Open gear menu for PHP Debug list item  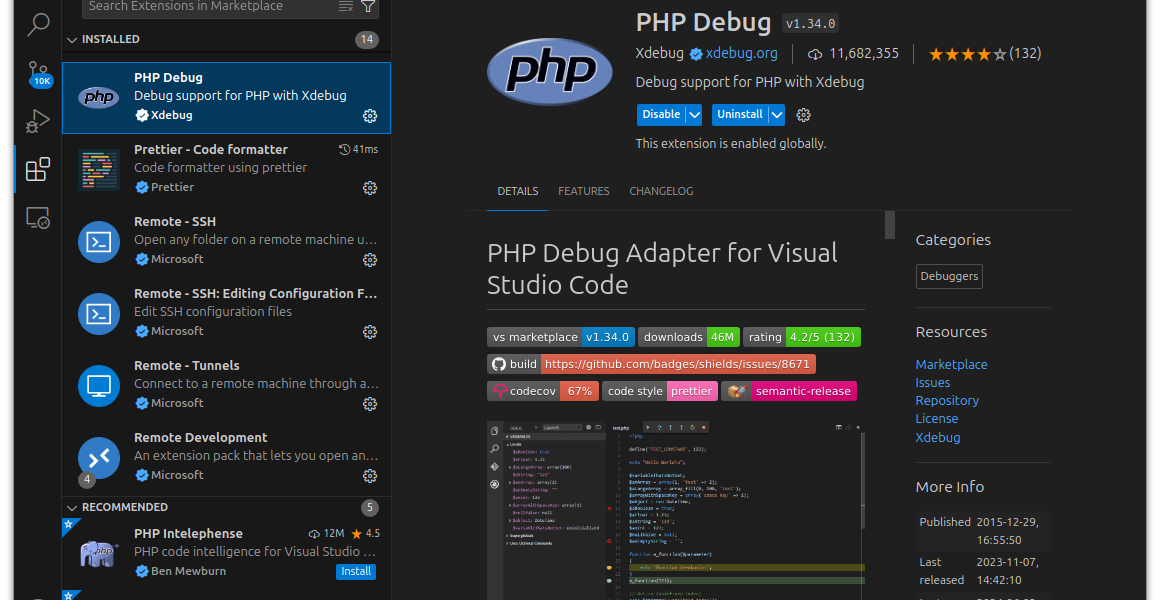tap(370, 115)
